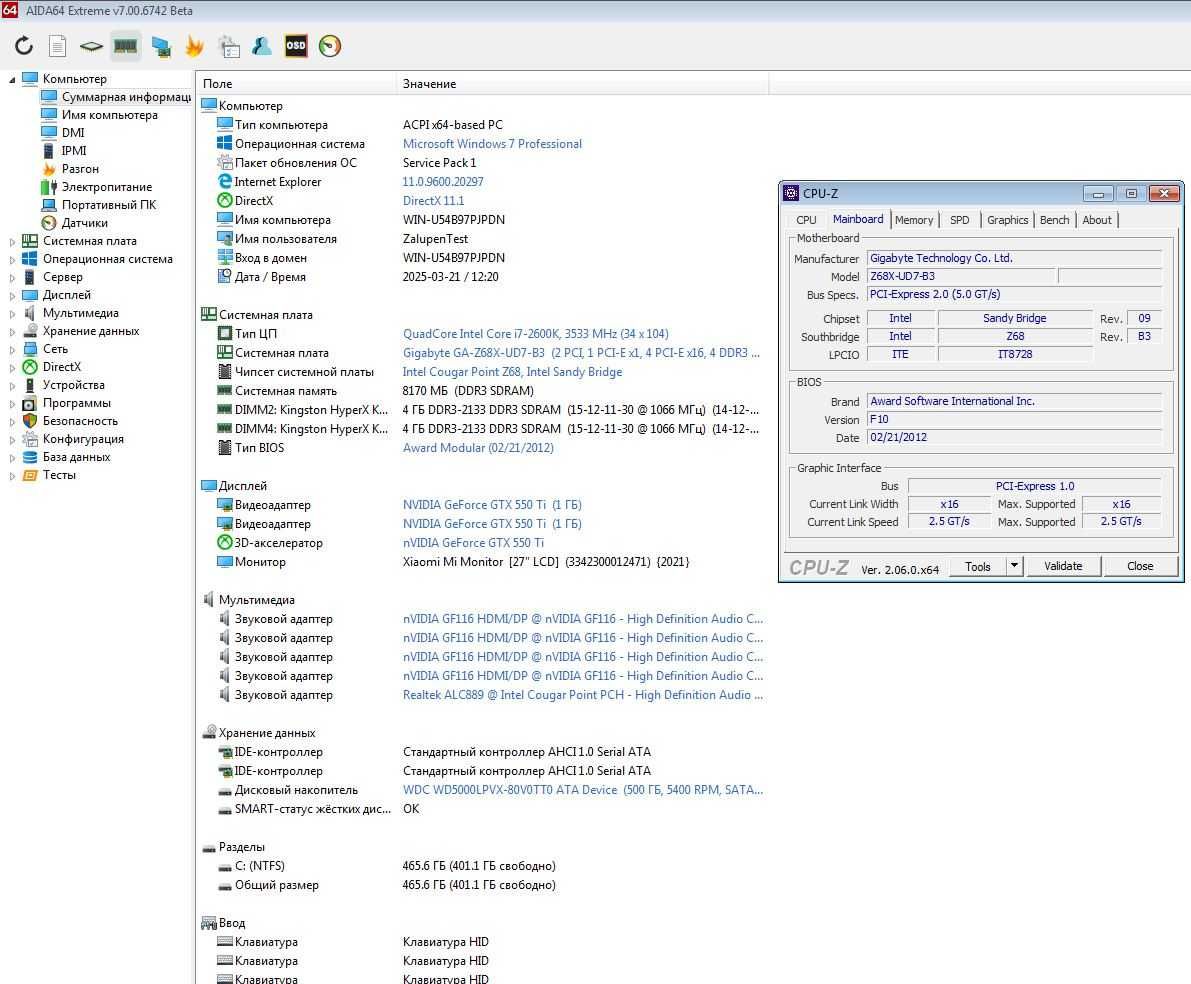Click the Монитор row icon
The height and width of the screenshot is (984, 1191).
click(x=225, y=562)
